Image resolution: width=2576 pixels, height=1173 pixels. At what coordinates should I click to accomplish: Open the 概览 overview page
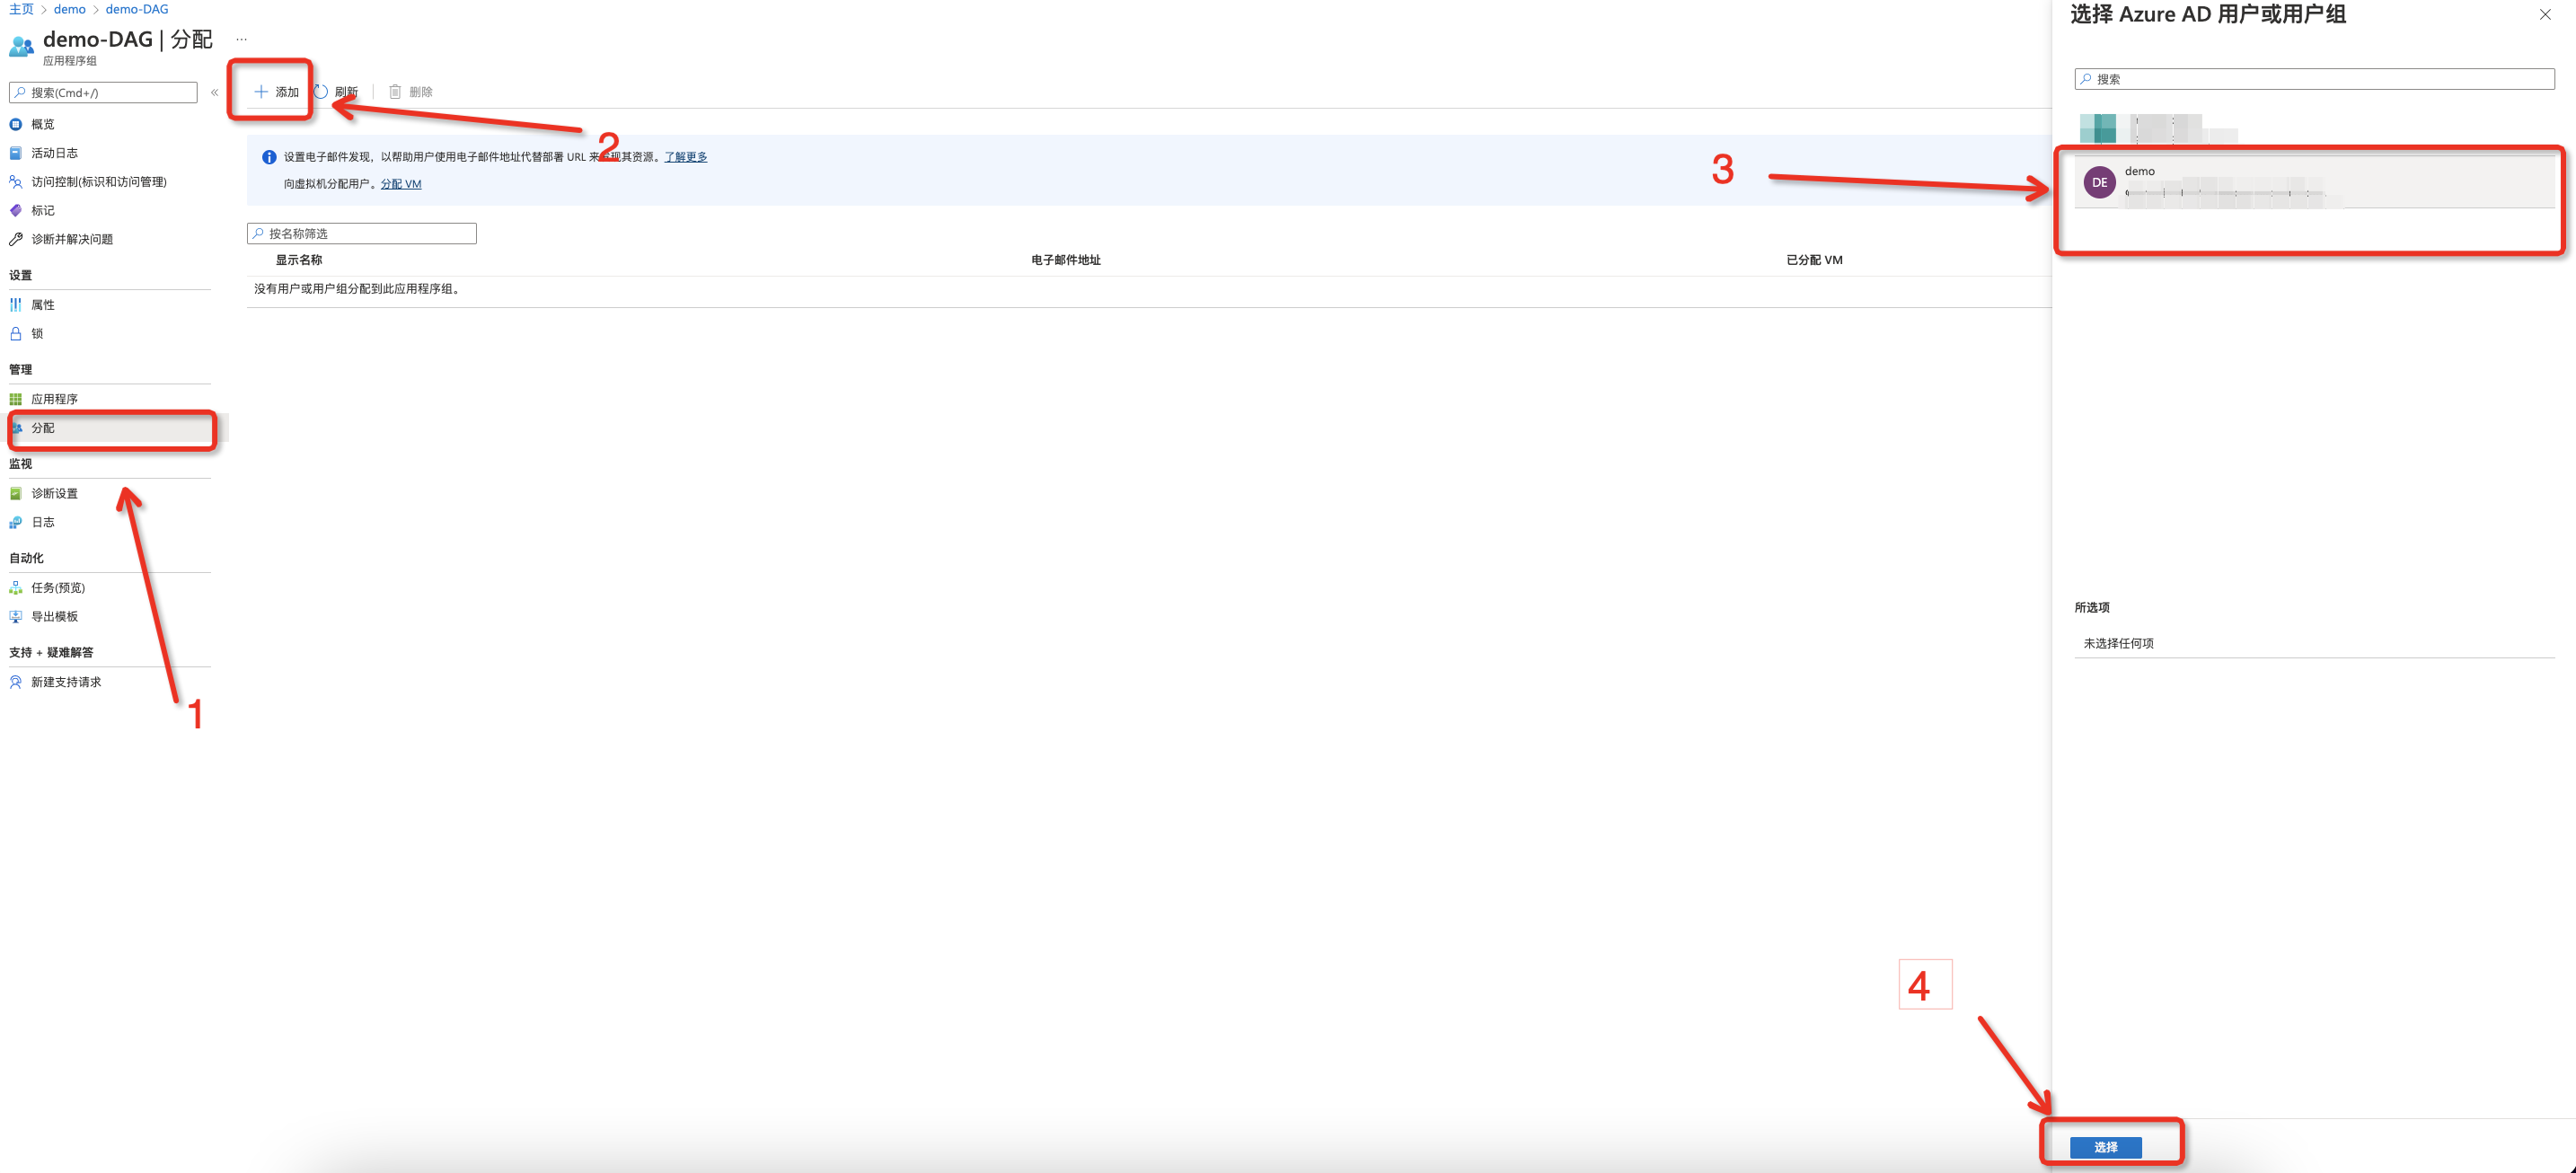[42, 124]
